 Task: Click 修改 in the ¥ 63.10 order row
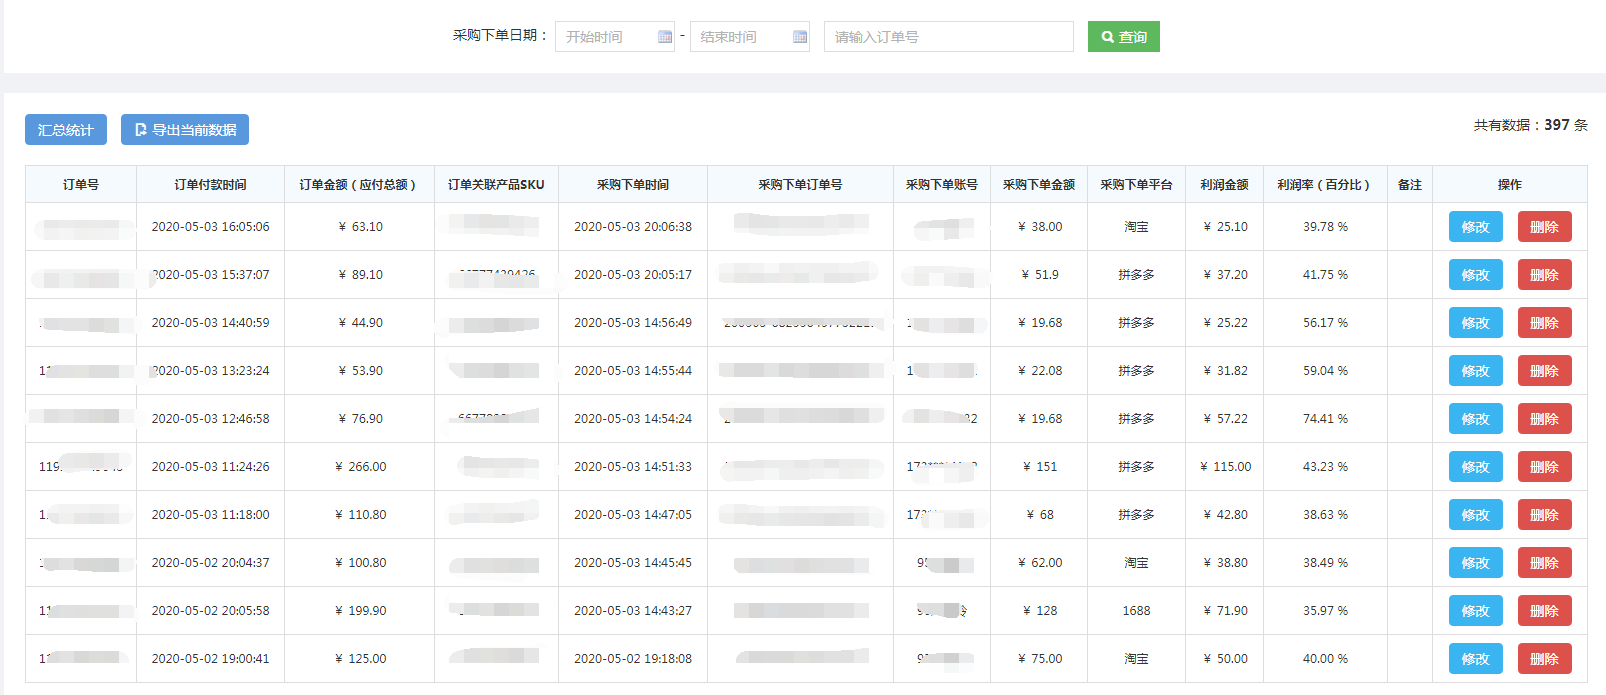1476,227
